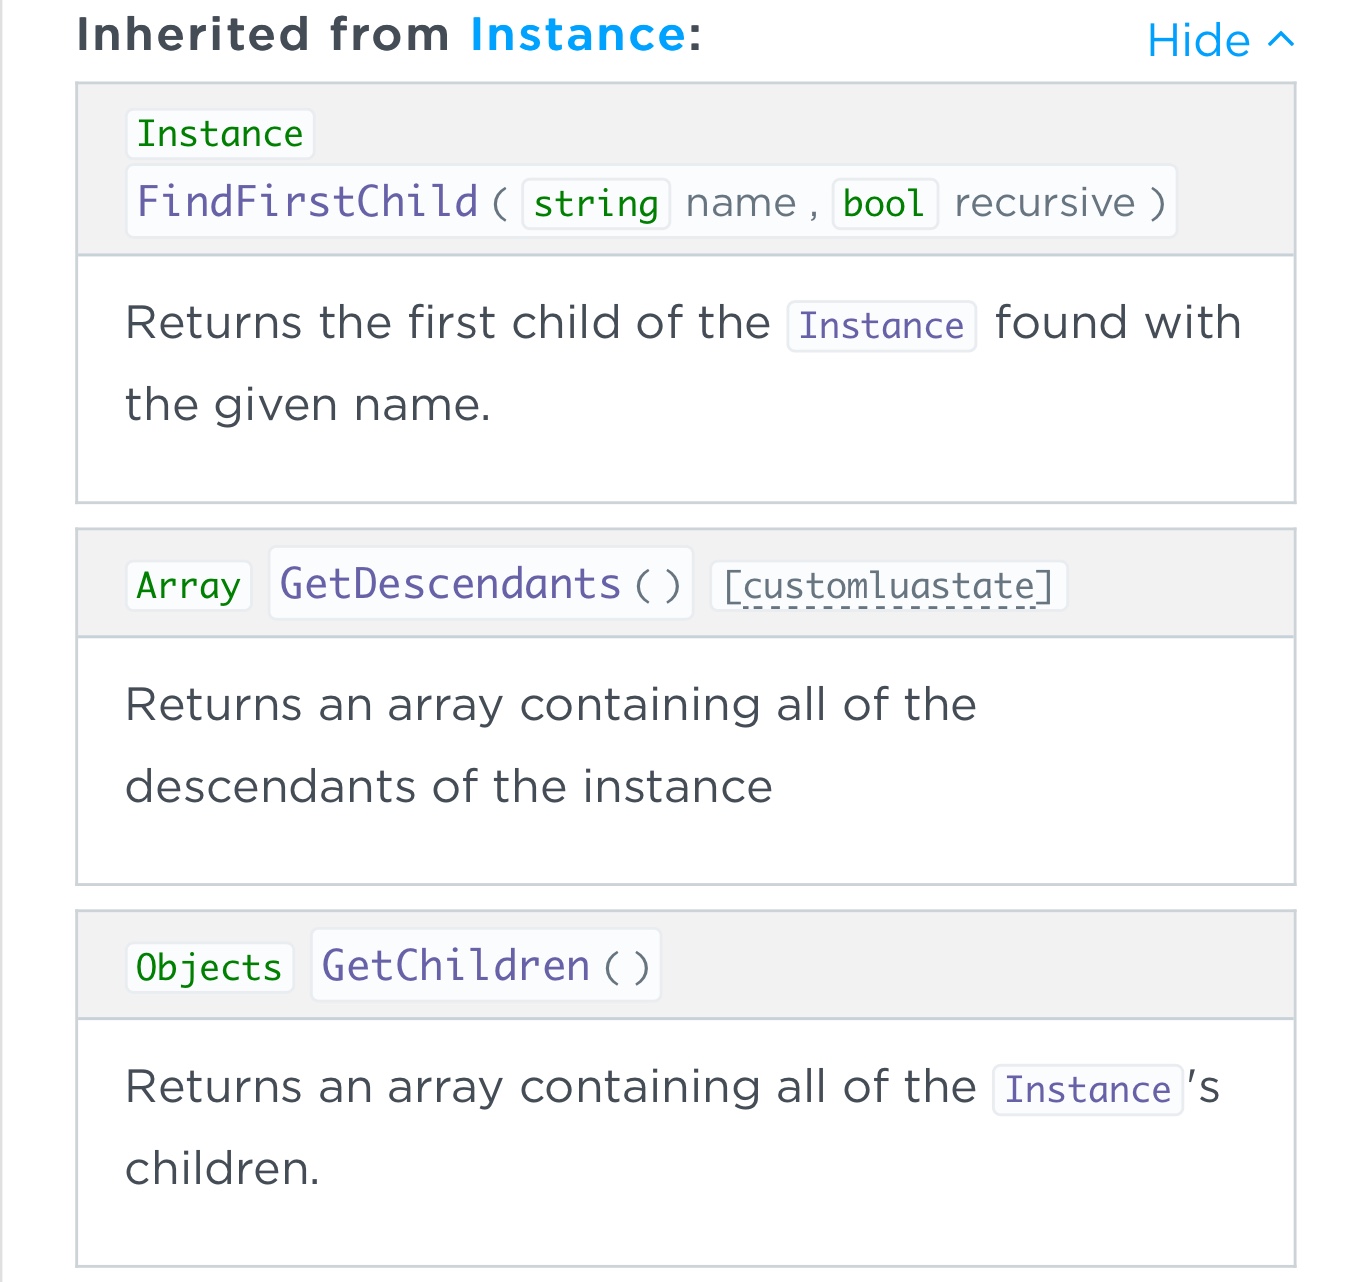Open the Instance link in the heading
Screen dimensions: 1363x1282
coord(578,35)
